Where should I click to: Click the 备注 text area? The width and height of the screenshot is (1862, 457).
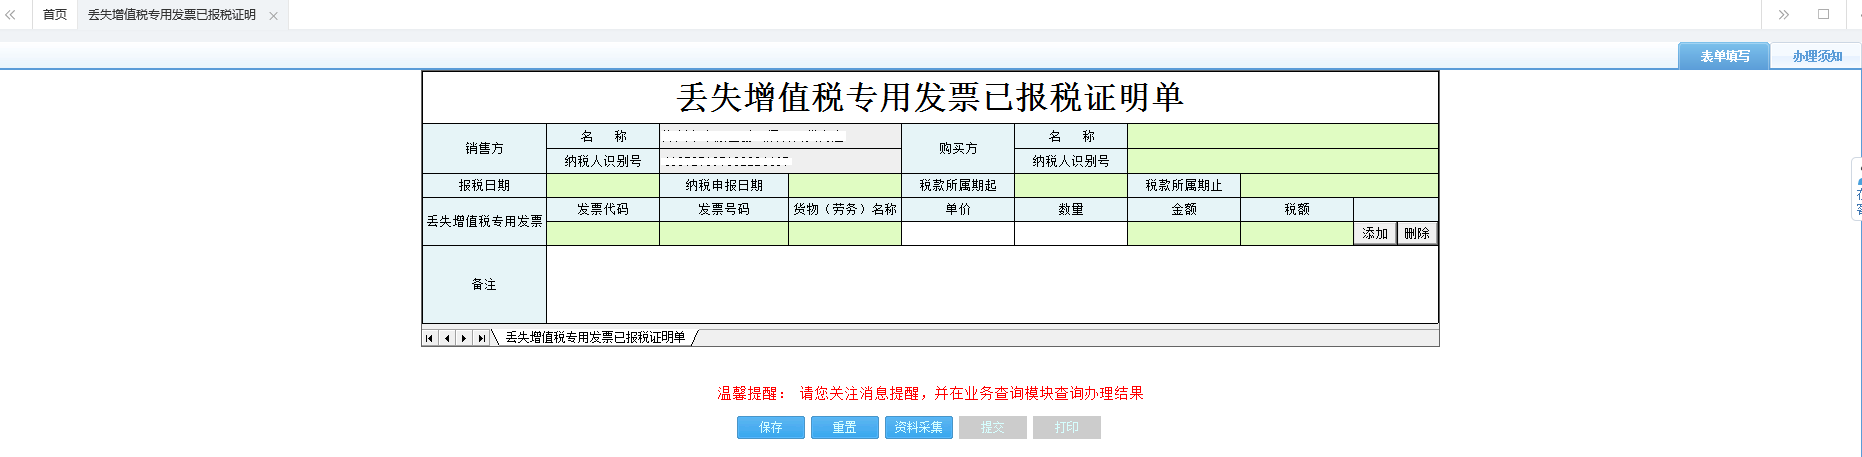(991, 284)
